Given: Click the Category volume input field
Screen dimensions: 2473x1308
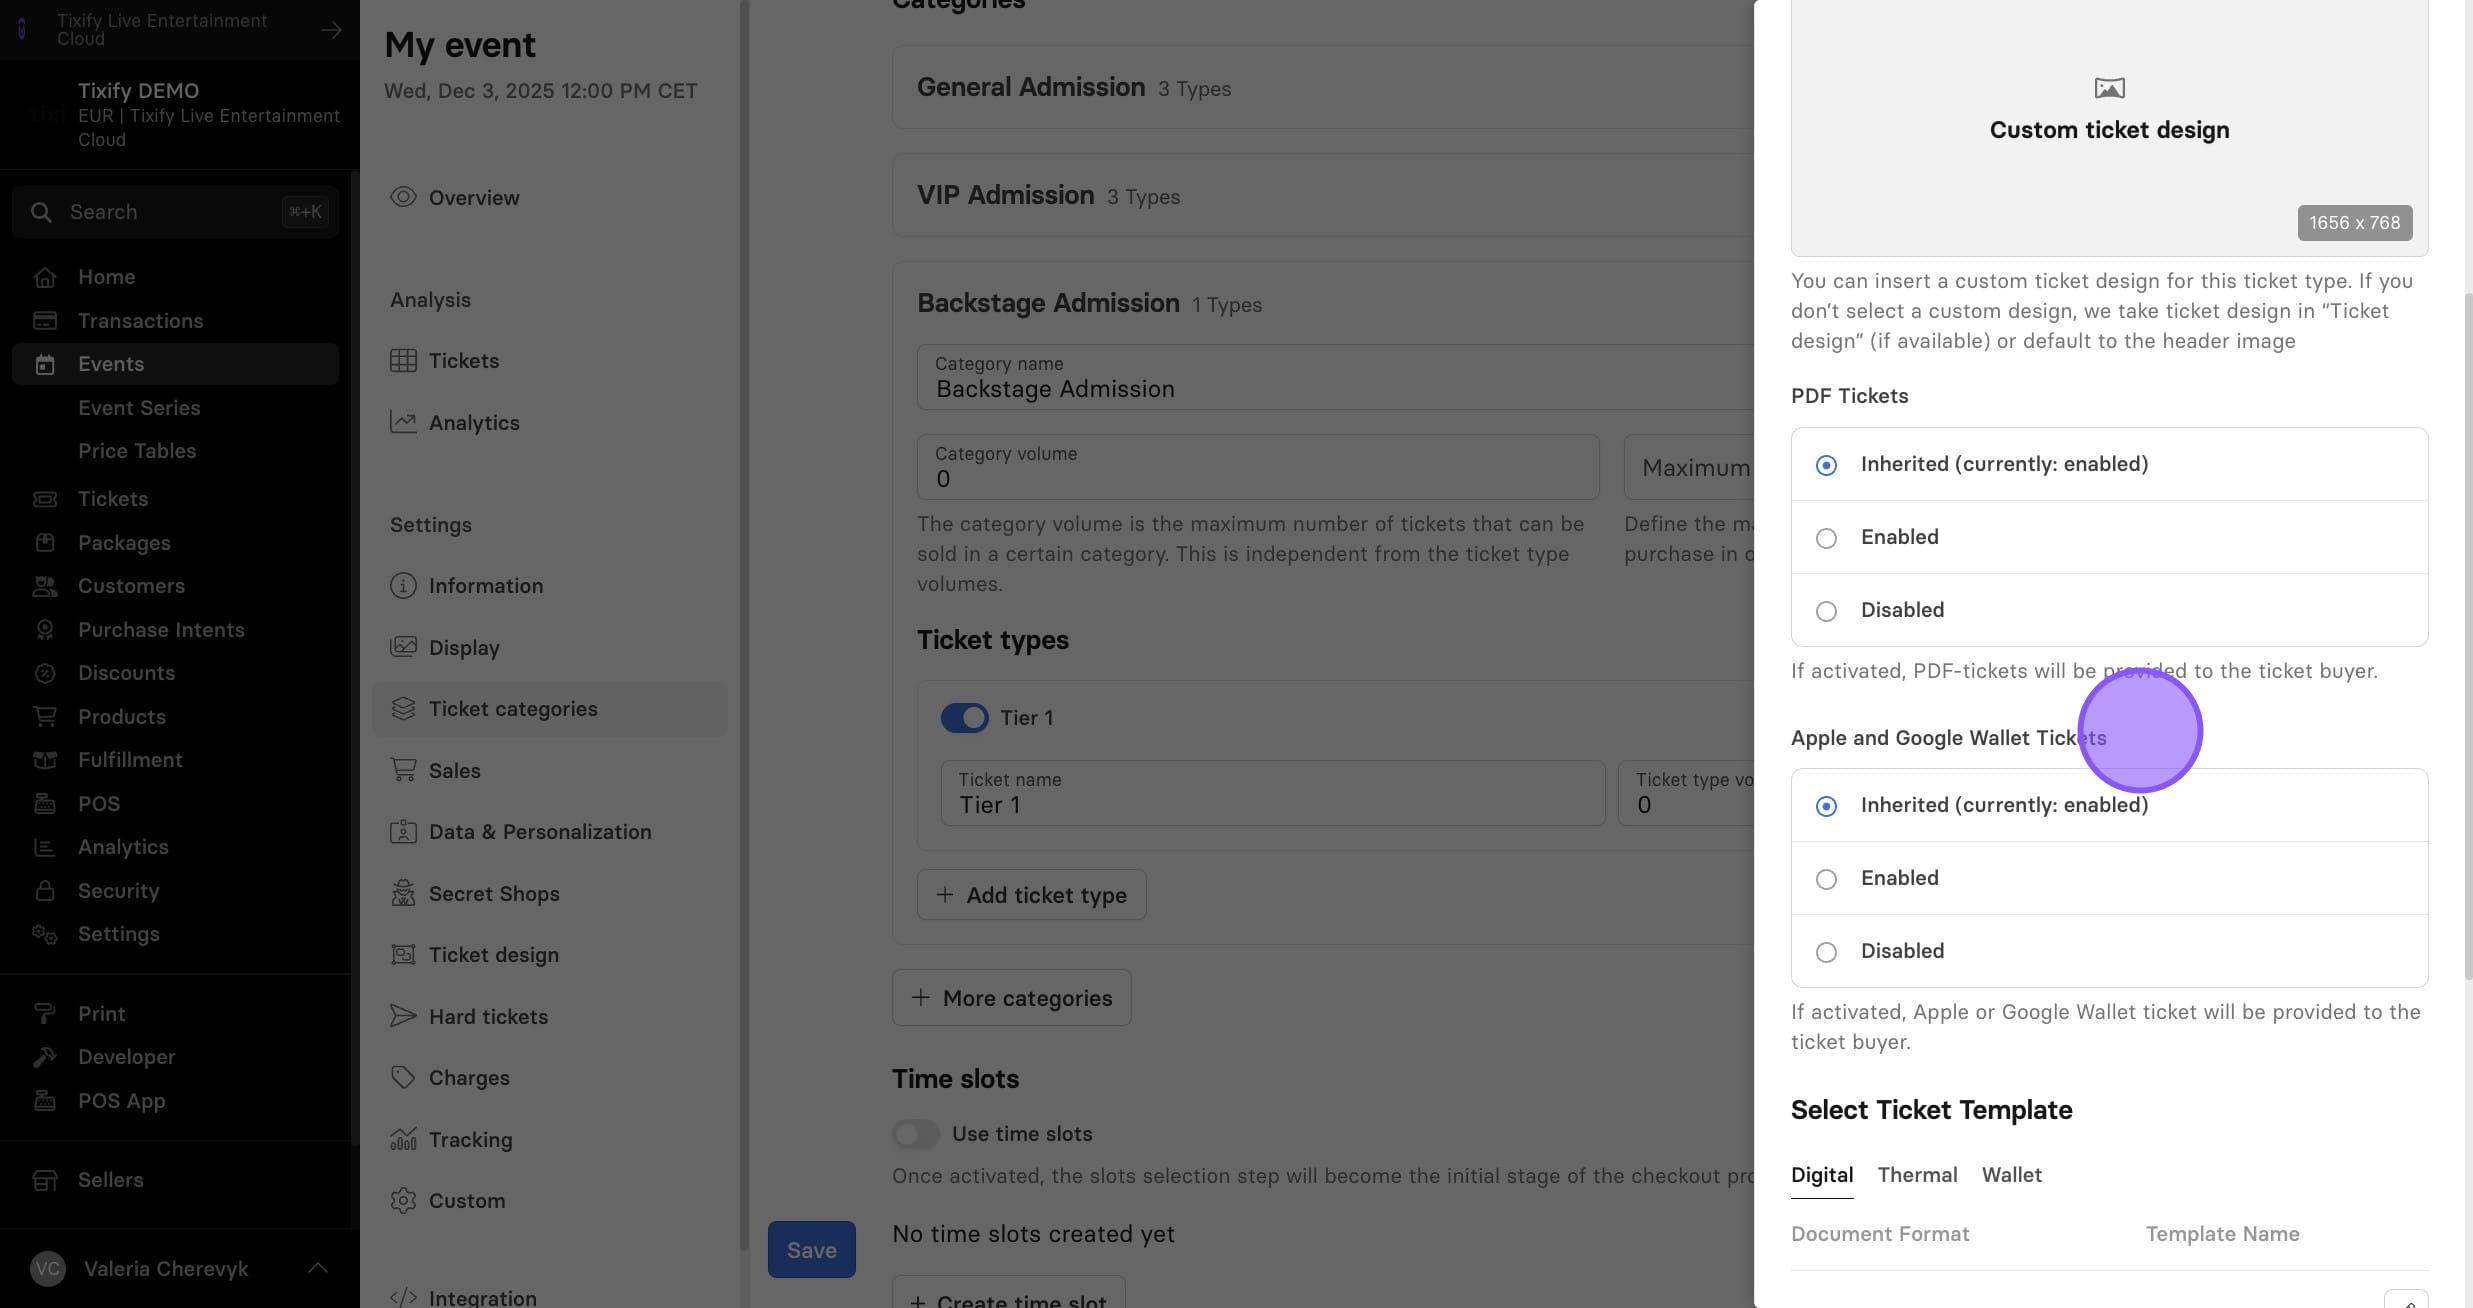Looking at the screenshot, I should point(1258,467).
